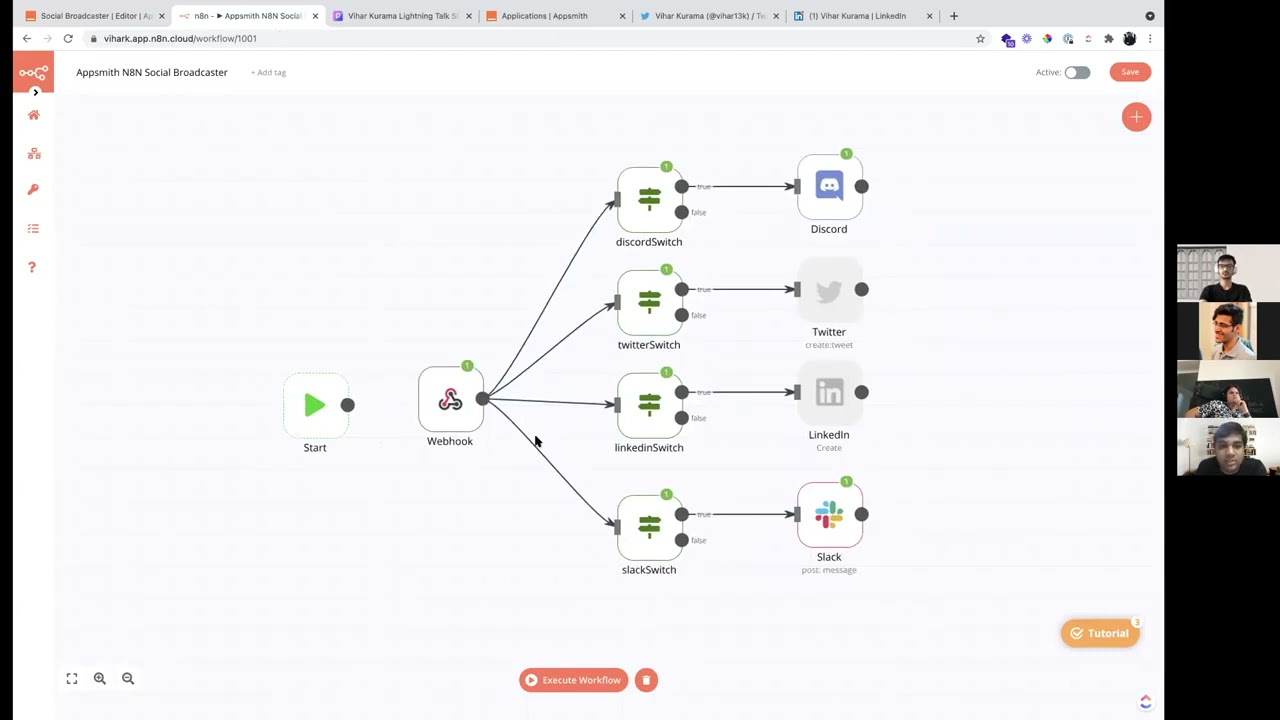Zoom in on the workflow canvas
The height and width of the screenshot is (720, 1280).
(x=99, y=678)
